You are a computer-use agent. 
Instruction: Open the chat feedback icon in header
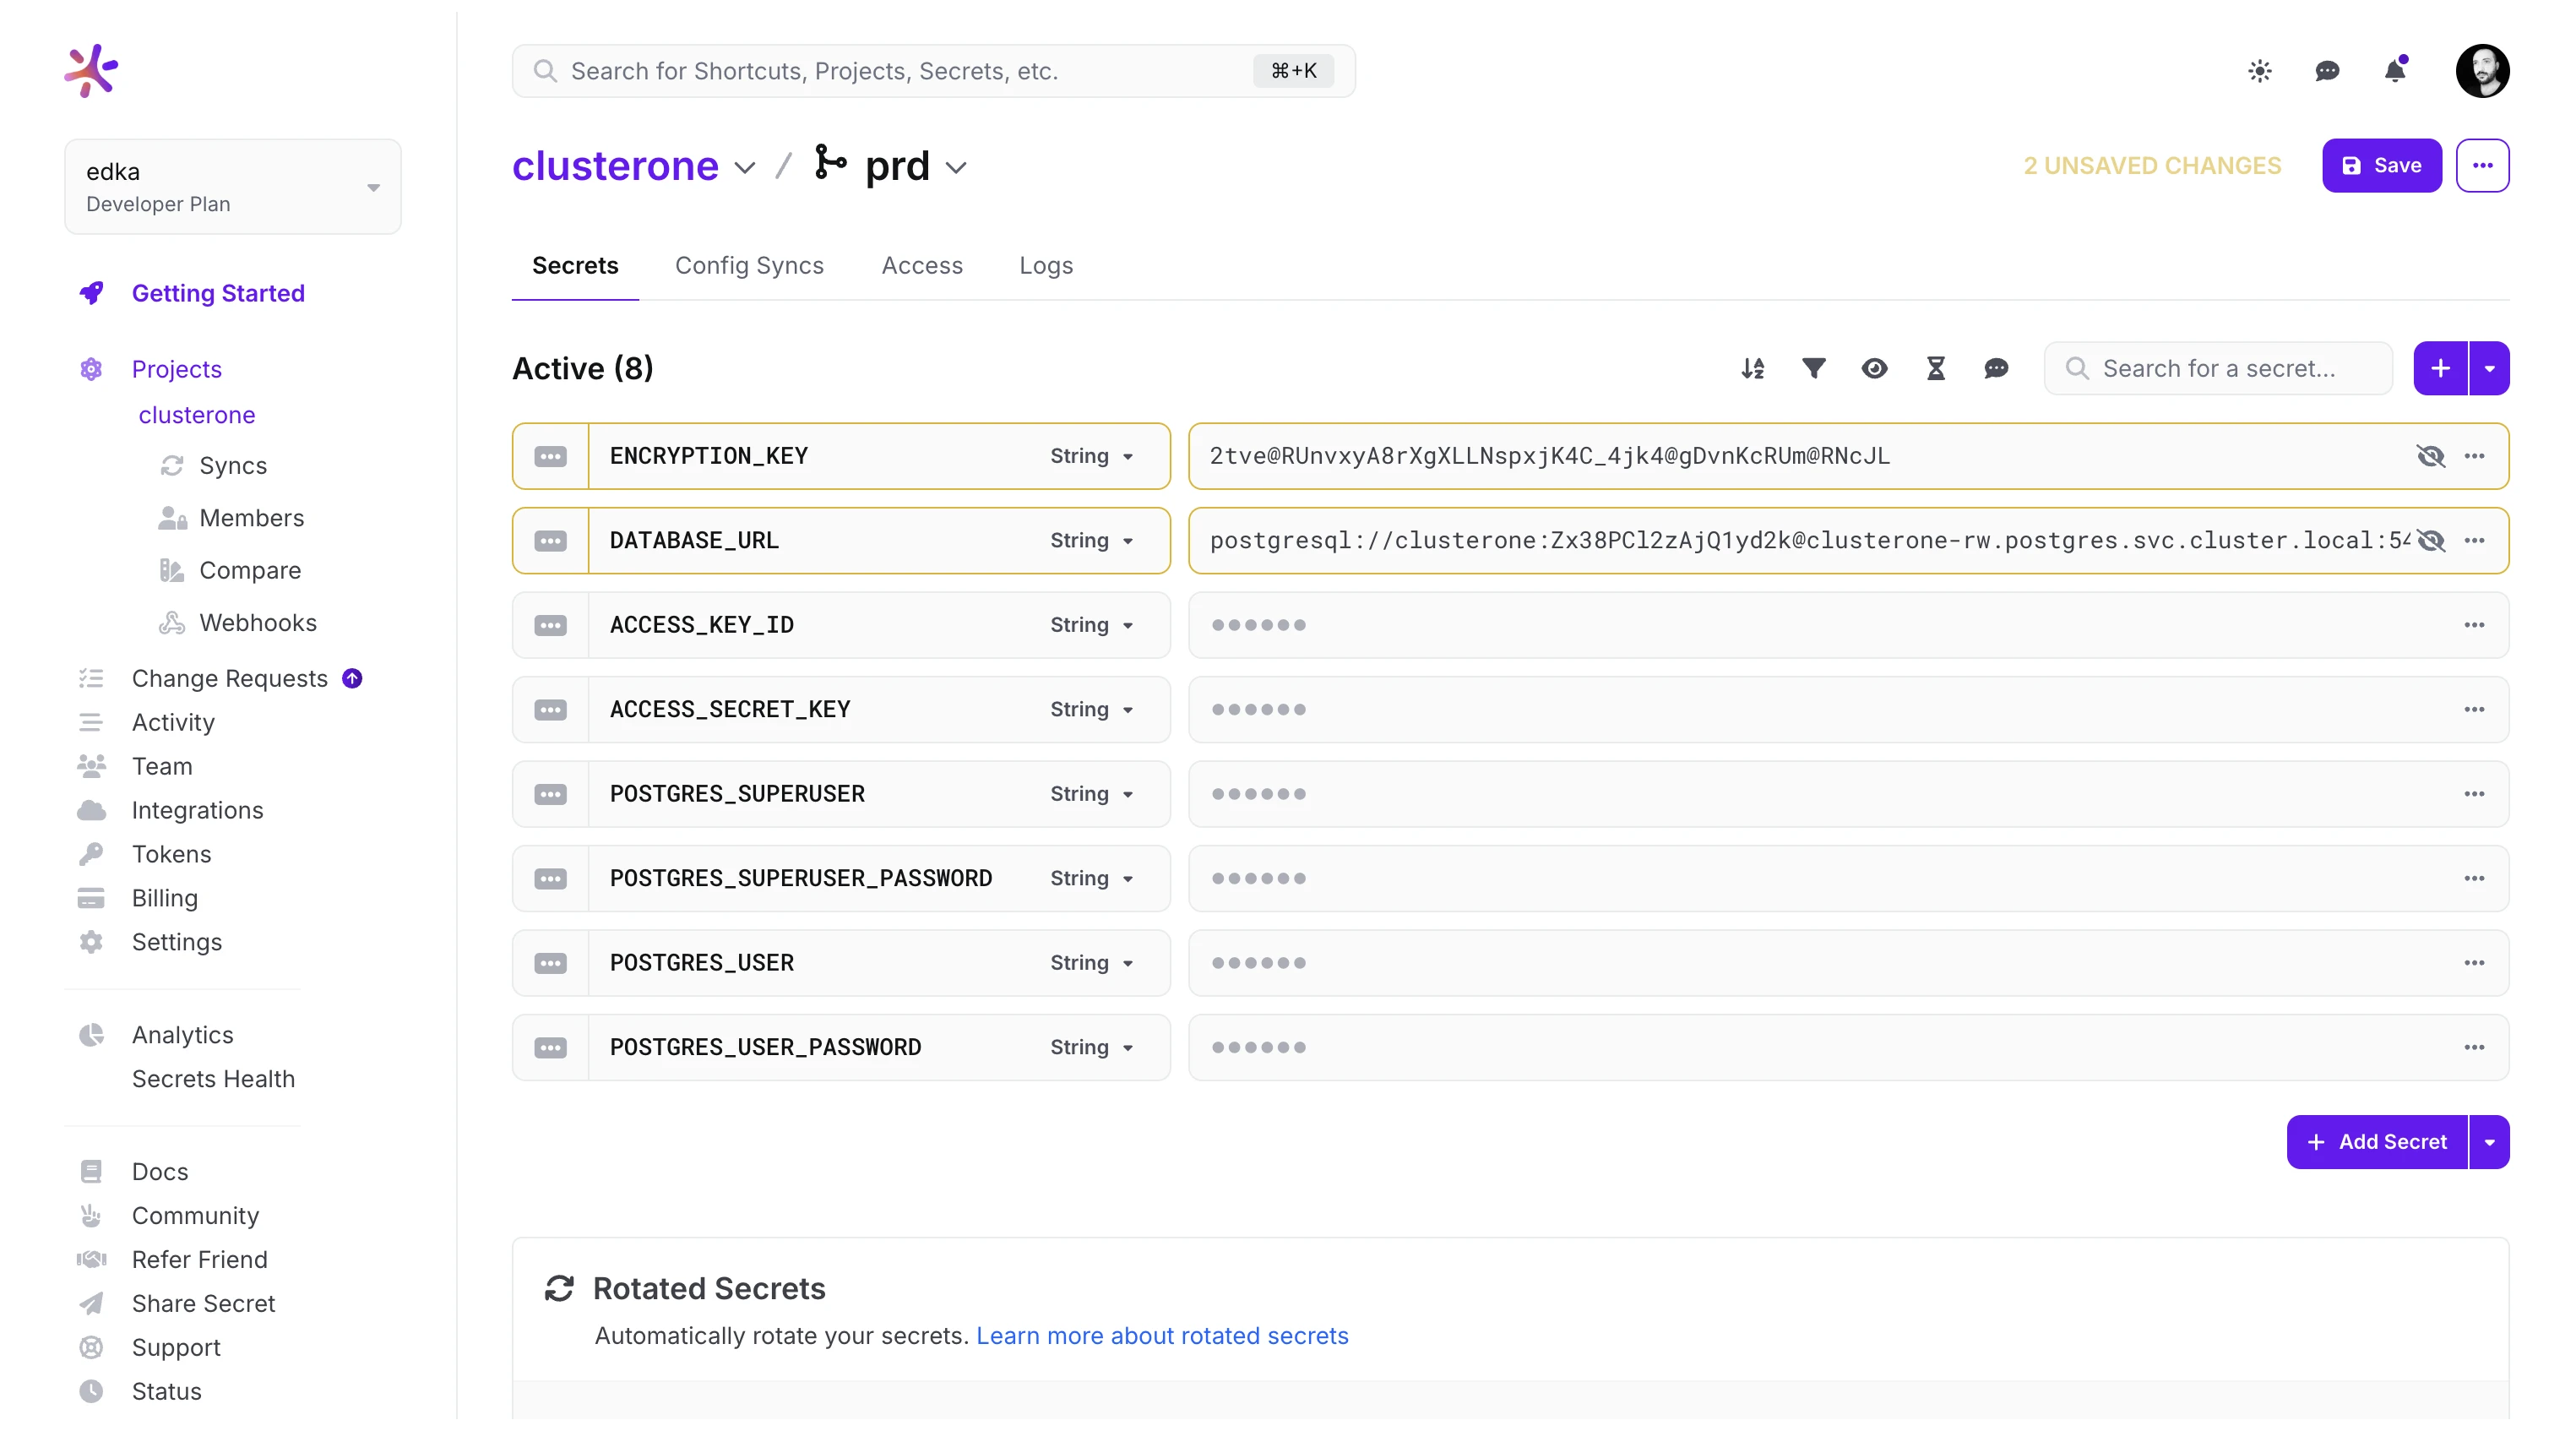(2327, 71)
